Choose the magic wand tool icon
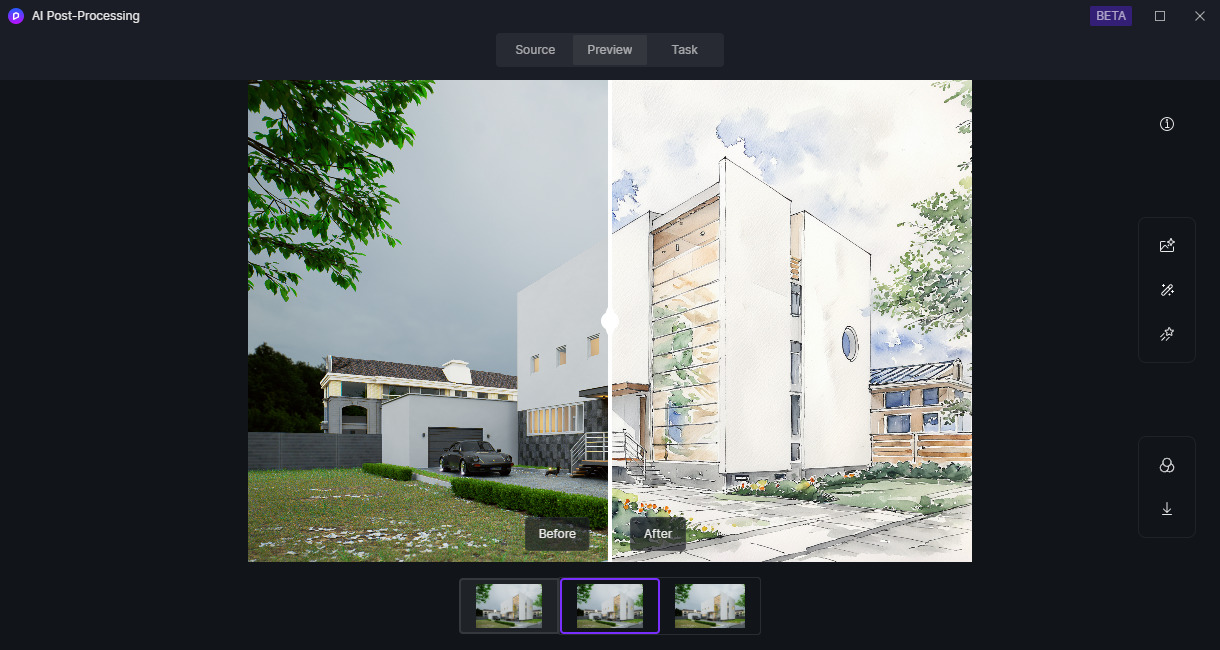This screenshot has width=1220, height=650. [x=1167, y=290]
